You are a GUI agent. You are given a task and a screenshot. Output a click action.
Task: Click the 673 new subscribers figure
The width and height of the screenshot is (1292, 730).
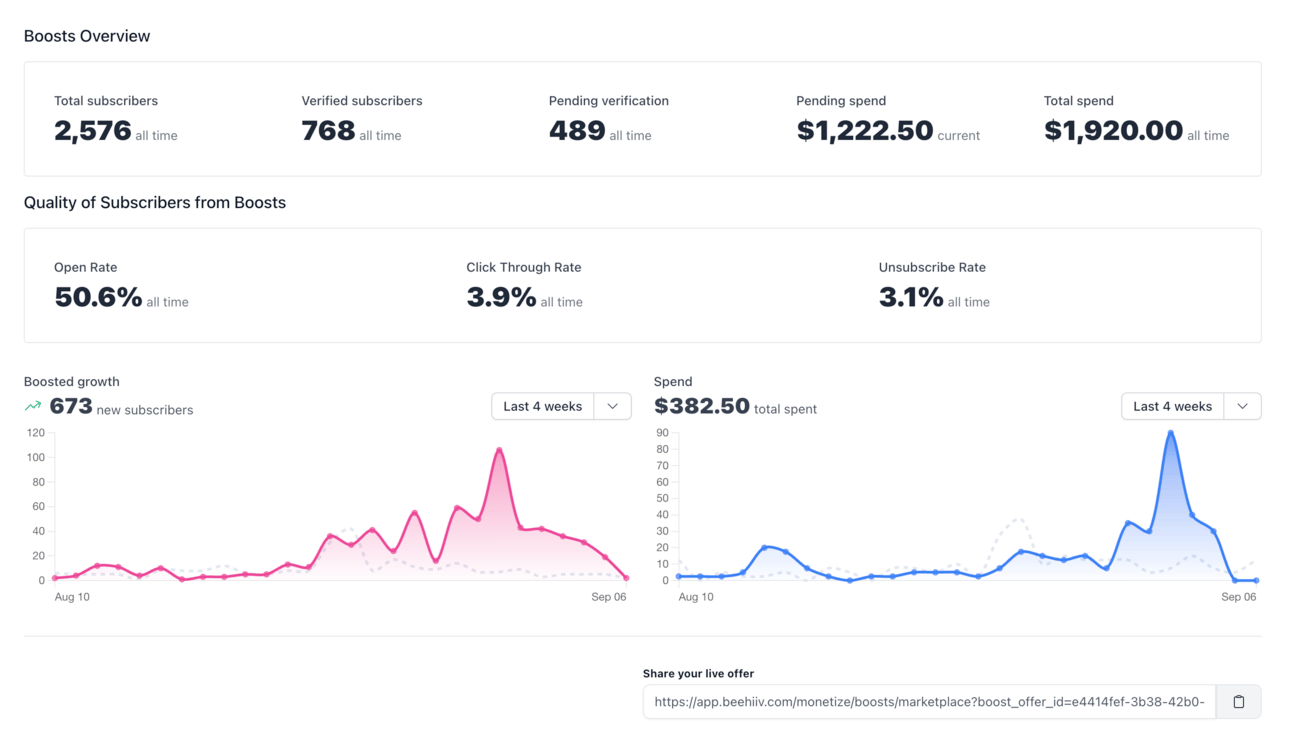[x=71, y=407]
